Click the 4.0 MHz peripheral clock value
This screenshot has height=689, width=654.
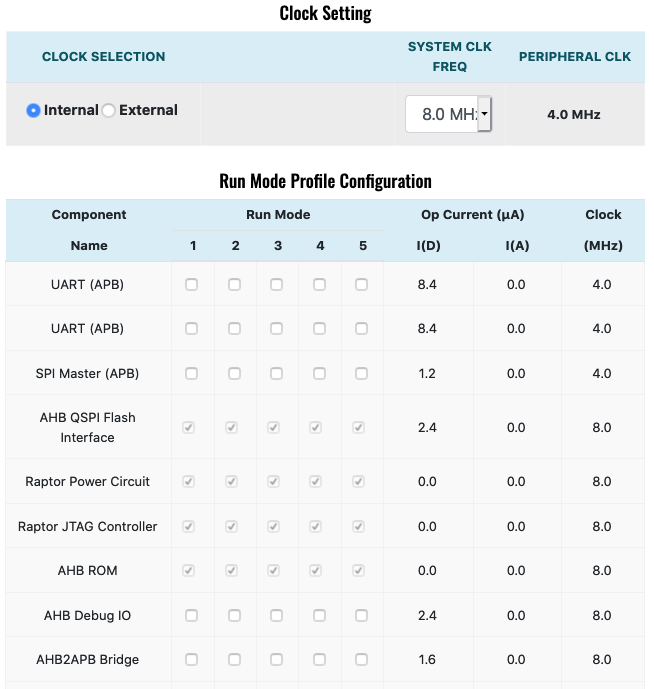tap(574, 115)
